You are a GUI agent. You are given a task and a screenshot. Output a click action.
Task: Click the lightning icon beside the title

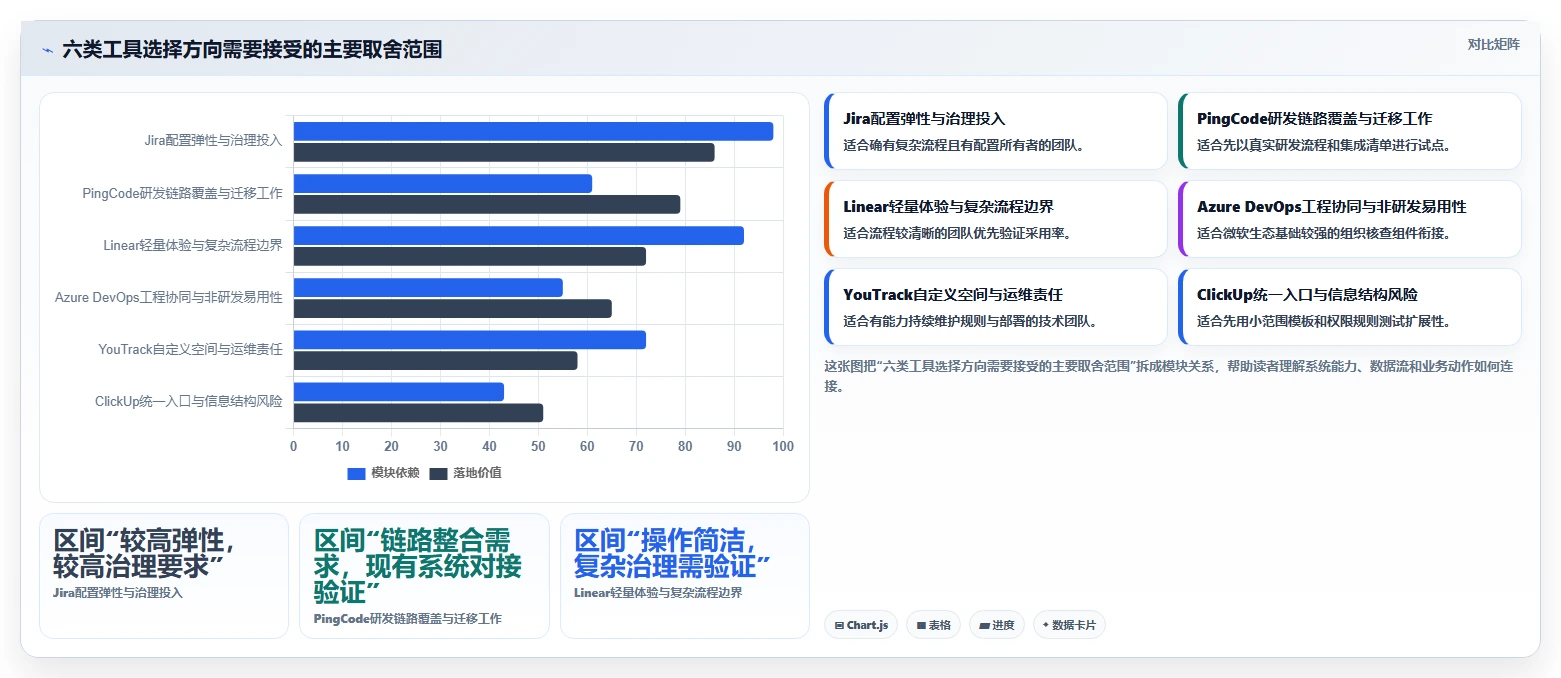pos(47,50)
